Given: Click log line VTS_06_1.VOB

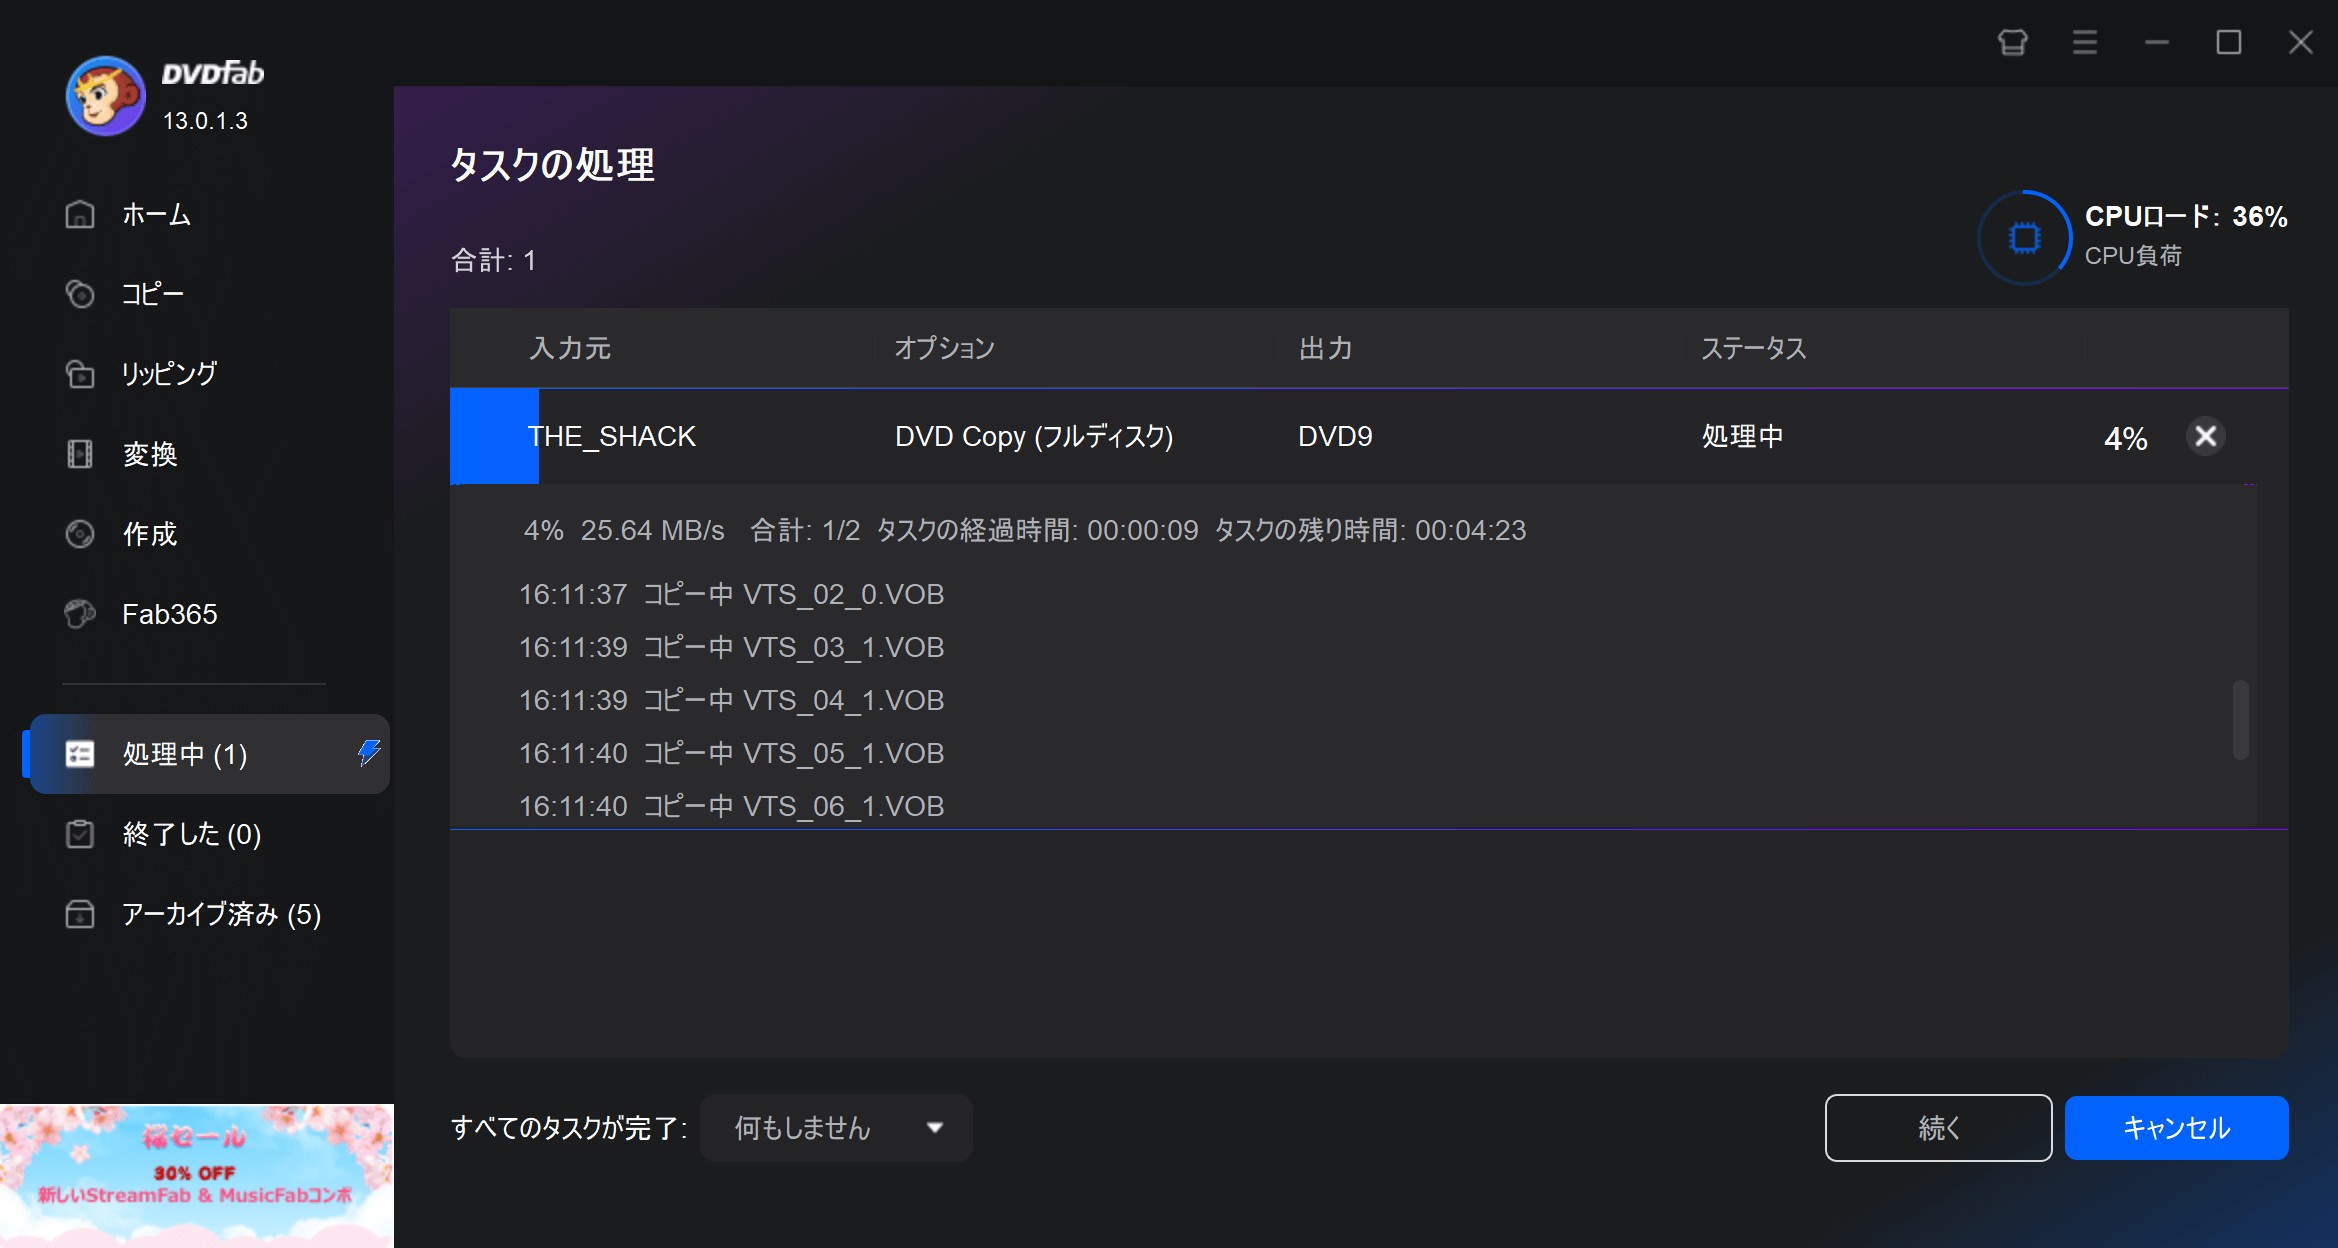Looking at the screenshot, I should pos(731,806).
